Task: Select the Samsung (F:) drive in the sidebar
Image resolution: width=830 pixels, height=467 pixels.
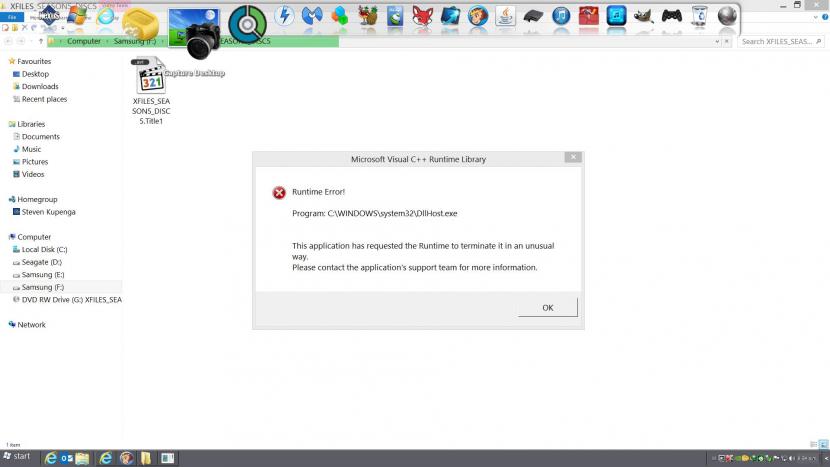Action: click(42, 287)
